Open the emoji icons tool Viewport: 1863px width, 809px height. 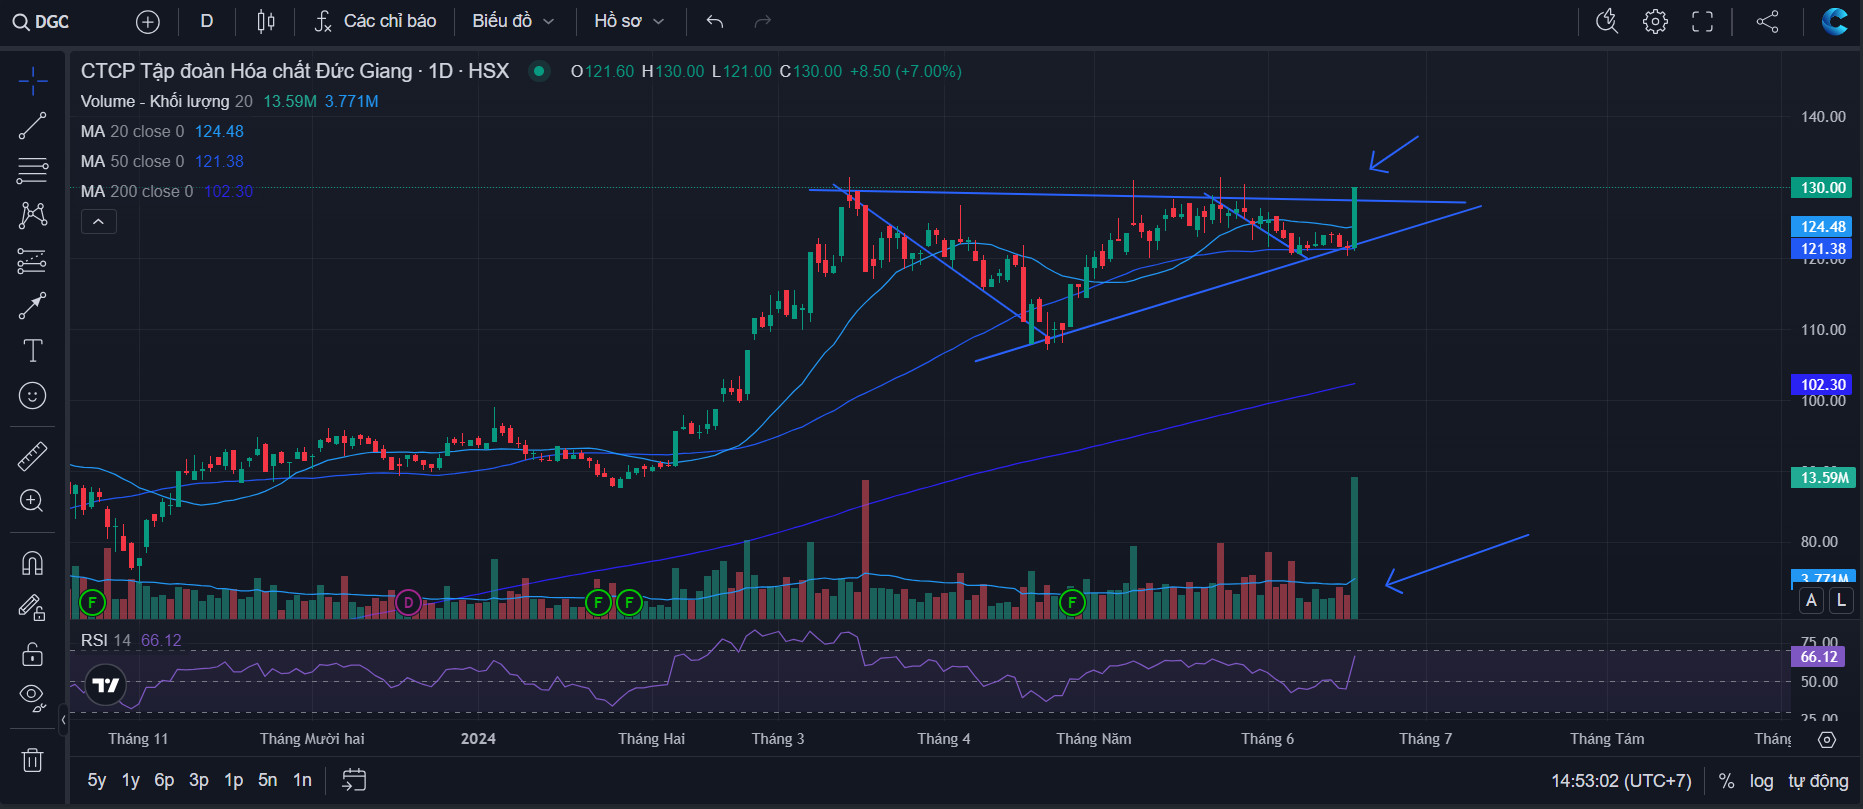[32, 396]
